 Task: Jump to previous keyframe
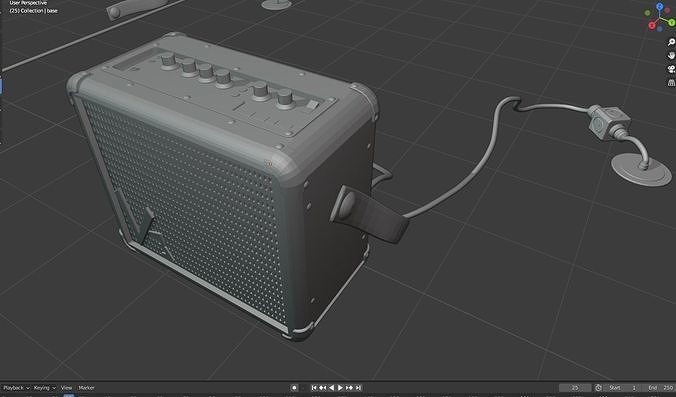[322, 388]
